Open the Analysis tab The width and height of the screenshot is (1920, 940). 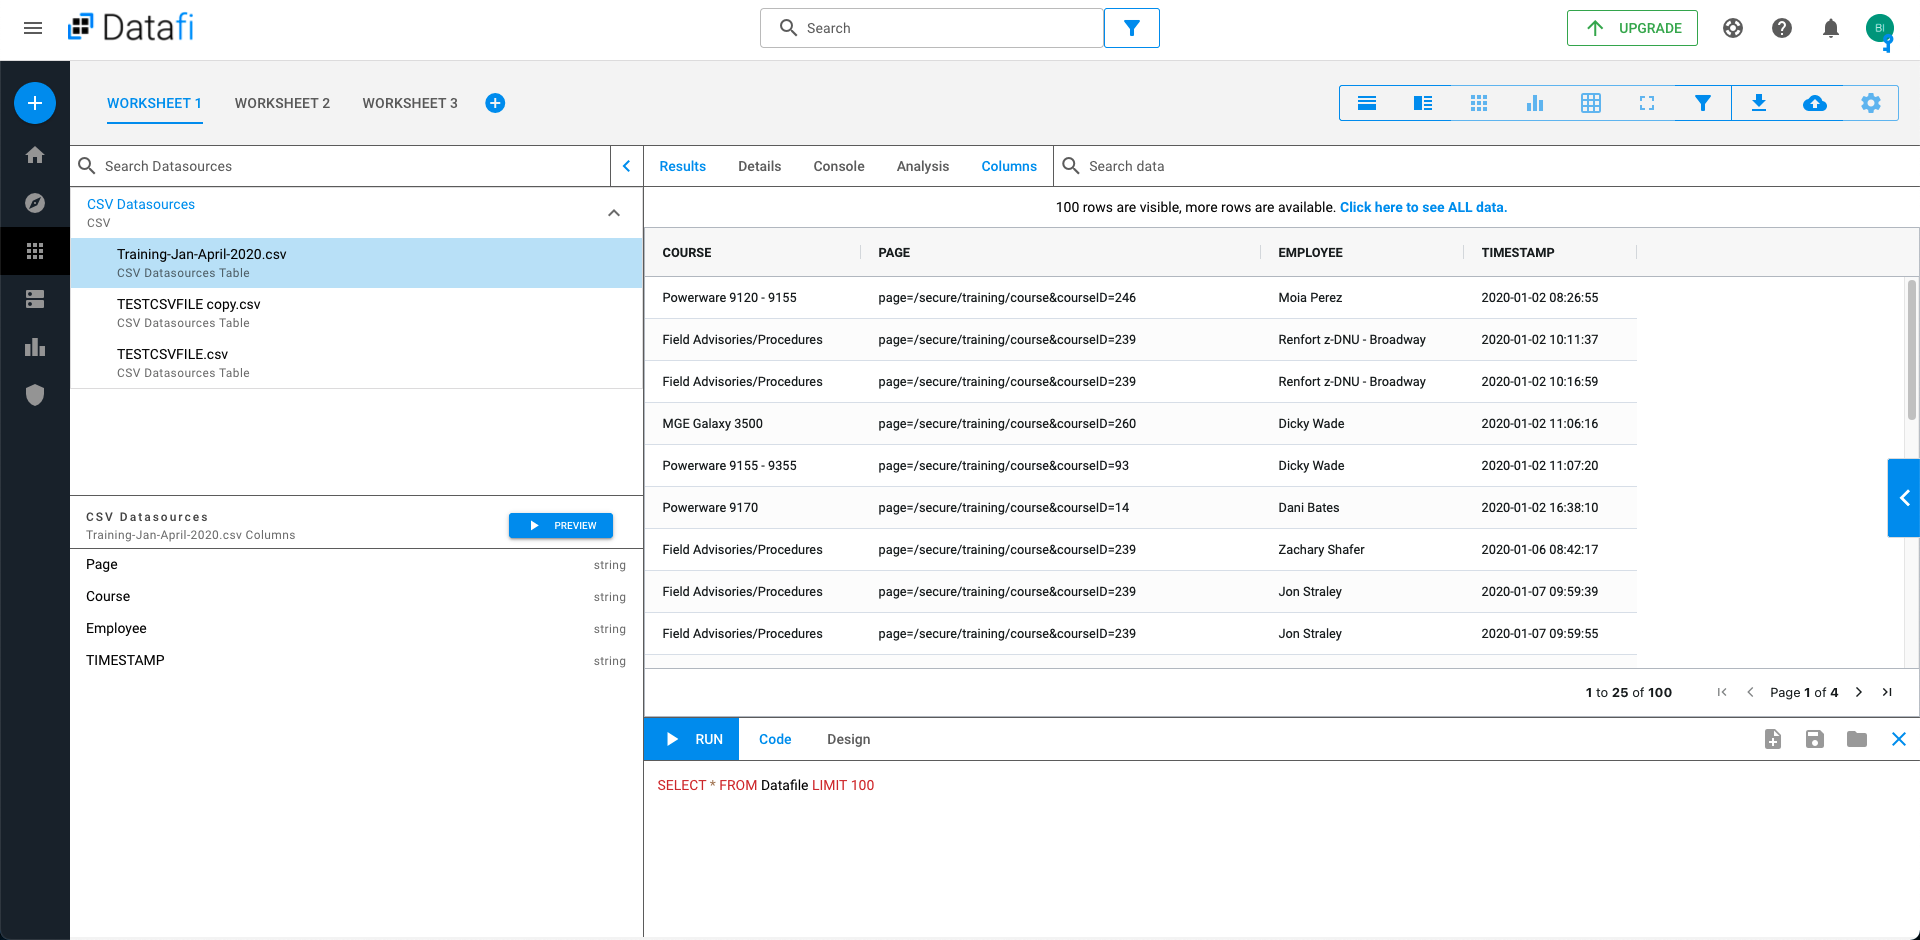click(x=923, y=166)
